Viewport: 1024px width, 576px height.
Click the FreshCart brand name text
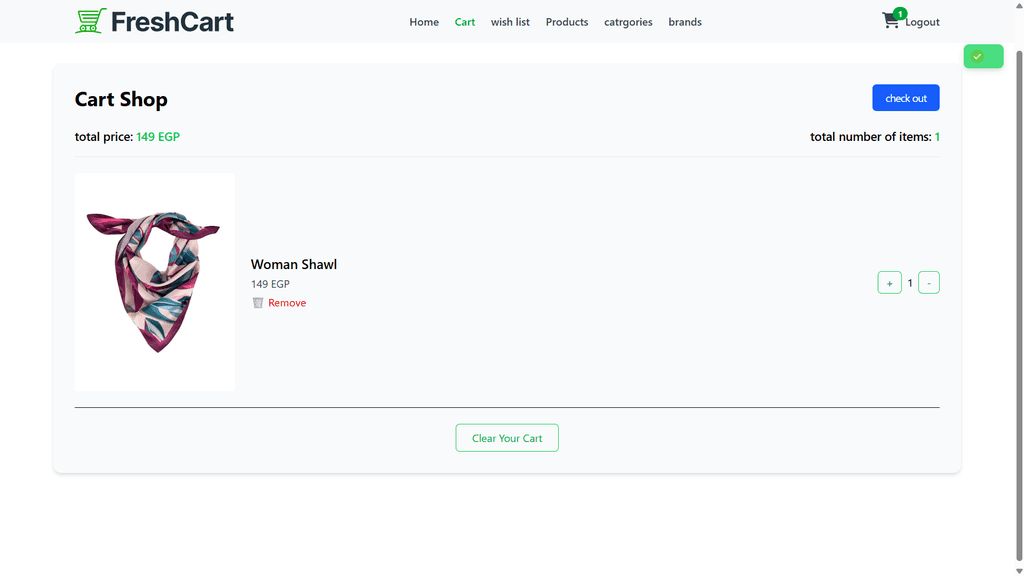[x=172, y=22]
